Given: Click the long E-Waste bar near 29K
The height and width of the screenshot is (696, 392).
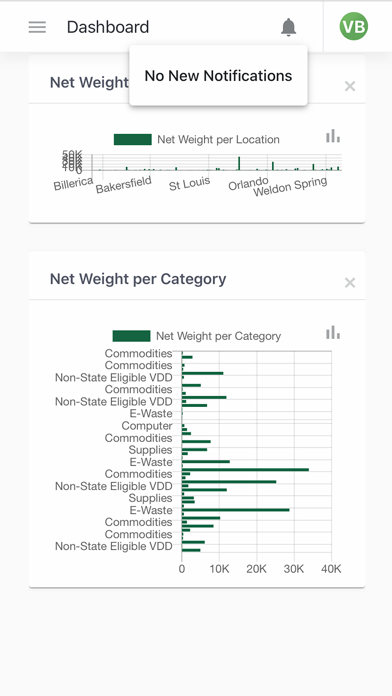Looking at the screenshot, I should (235, 510).
